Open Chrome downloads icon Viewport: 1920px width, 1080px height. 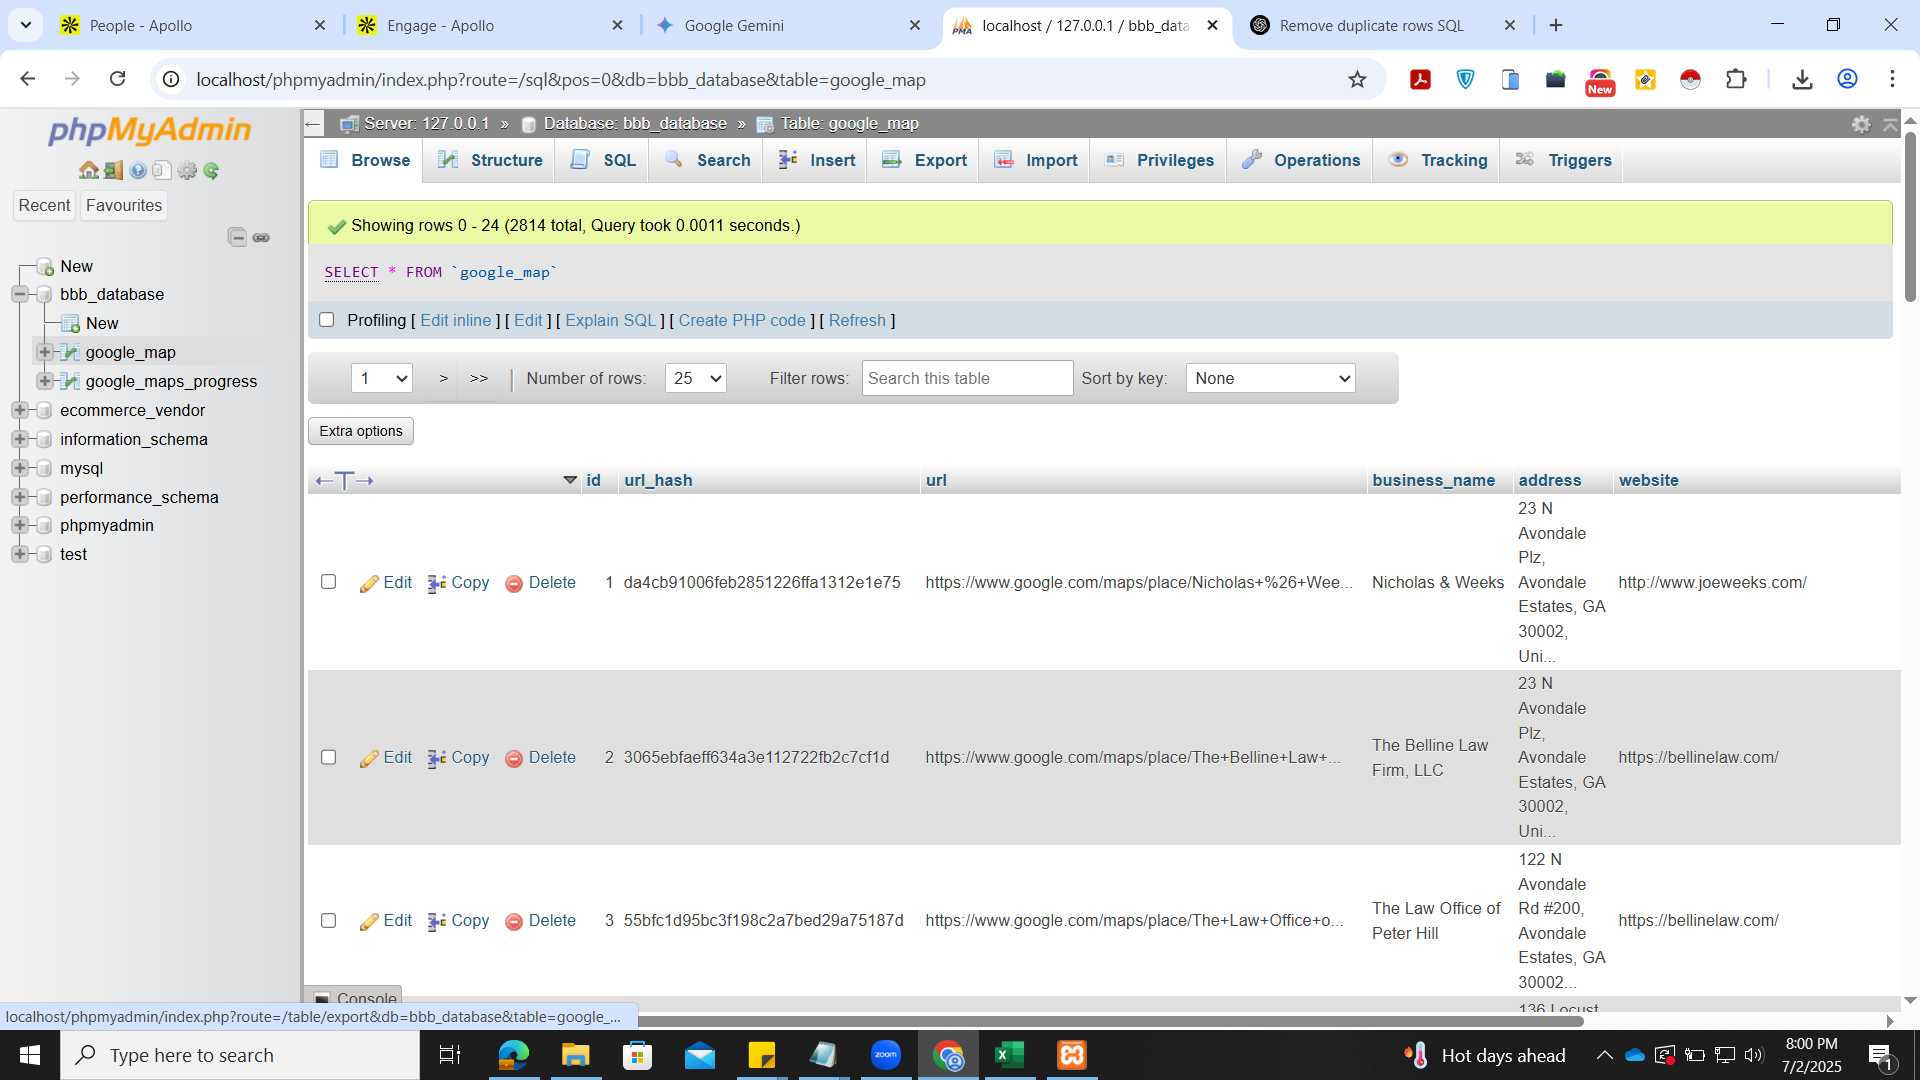(1802, 79)
